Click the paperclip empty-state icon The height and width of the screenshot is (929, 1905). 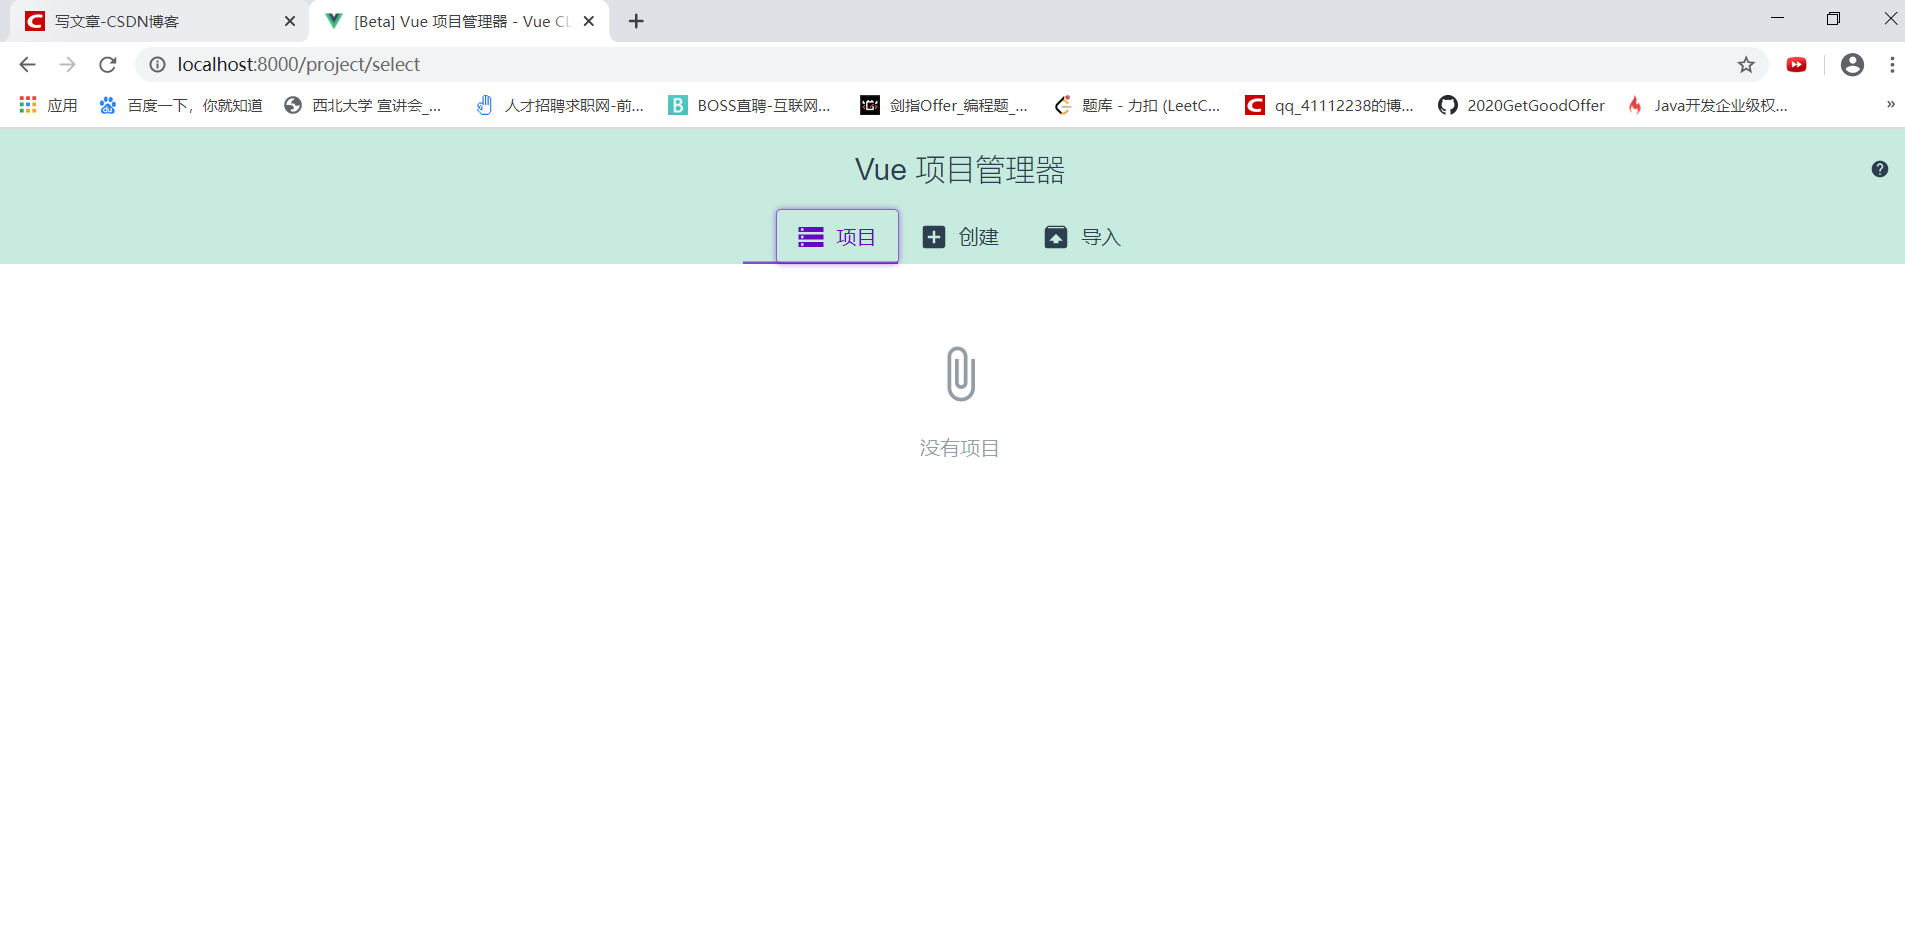(960, 374)
